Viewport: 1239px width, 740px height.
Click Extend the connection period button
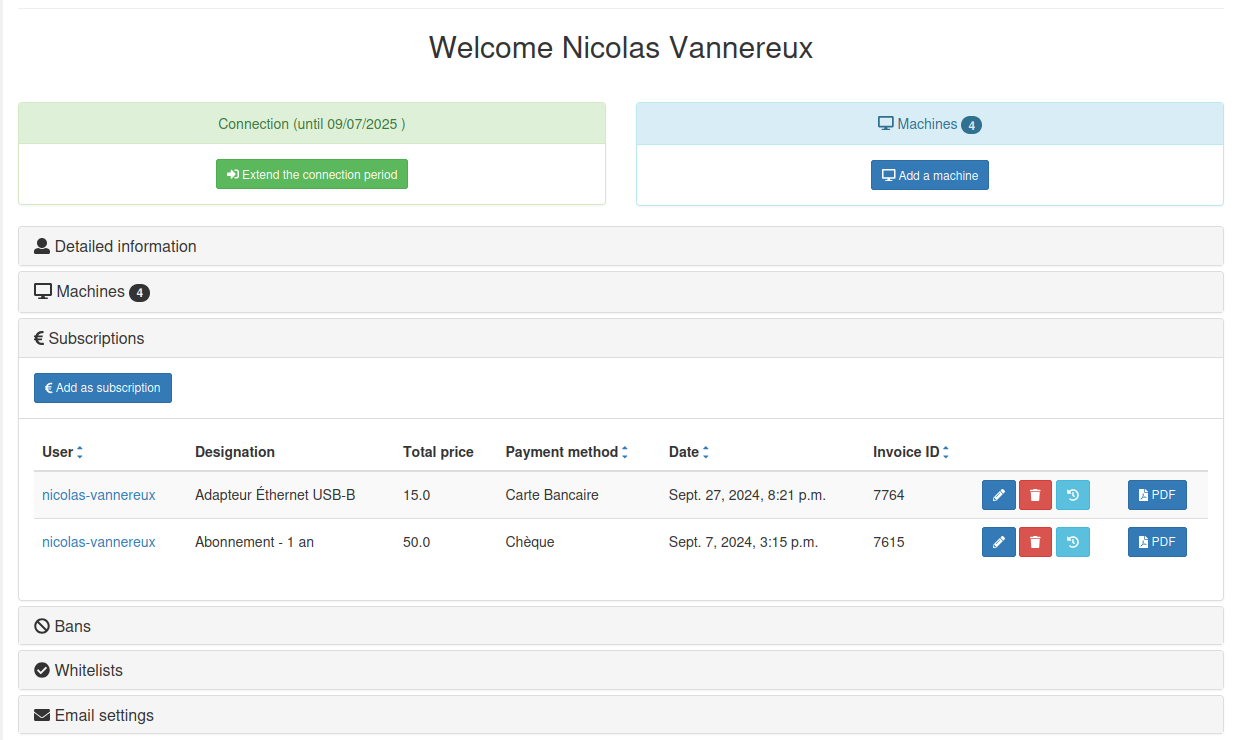pos(312,174)
